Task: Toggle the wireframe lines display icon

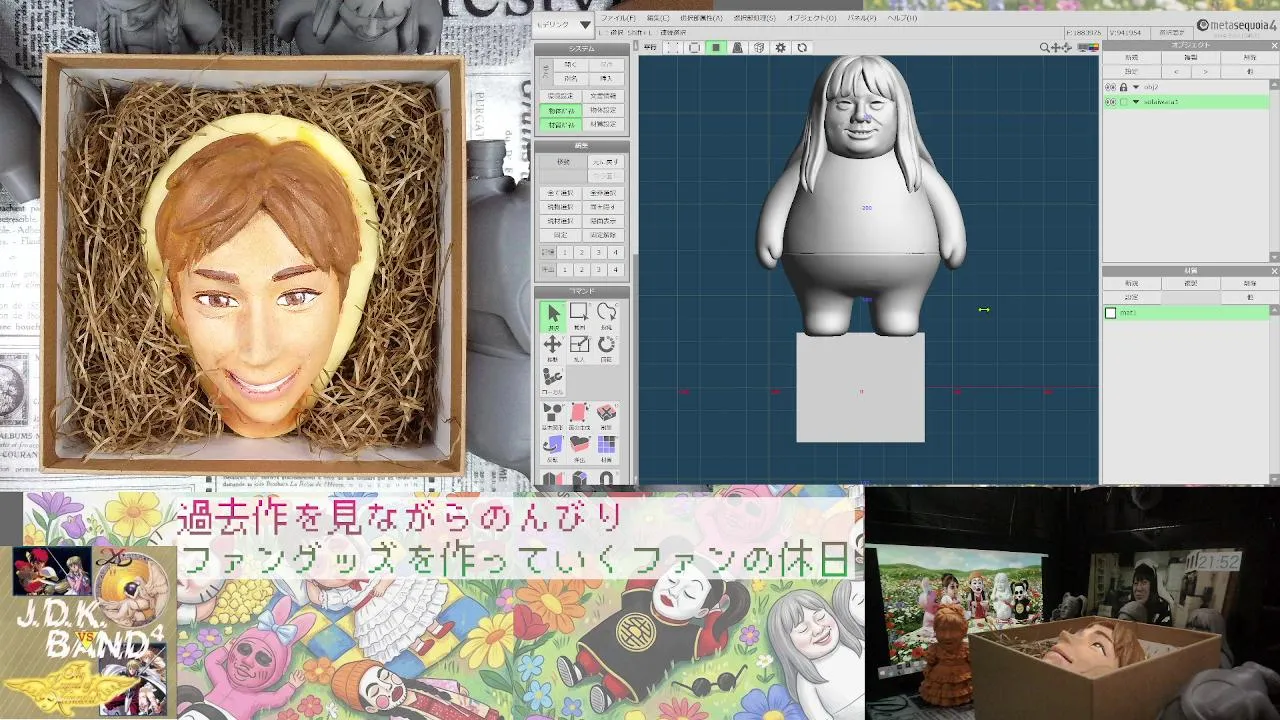Action: pos(694,47)
